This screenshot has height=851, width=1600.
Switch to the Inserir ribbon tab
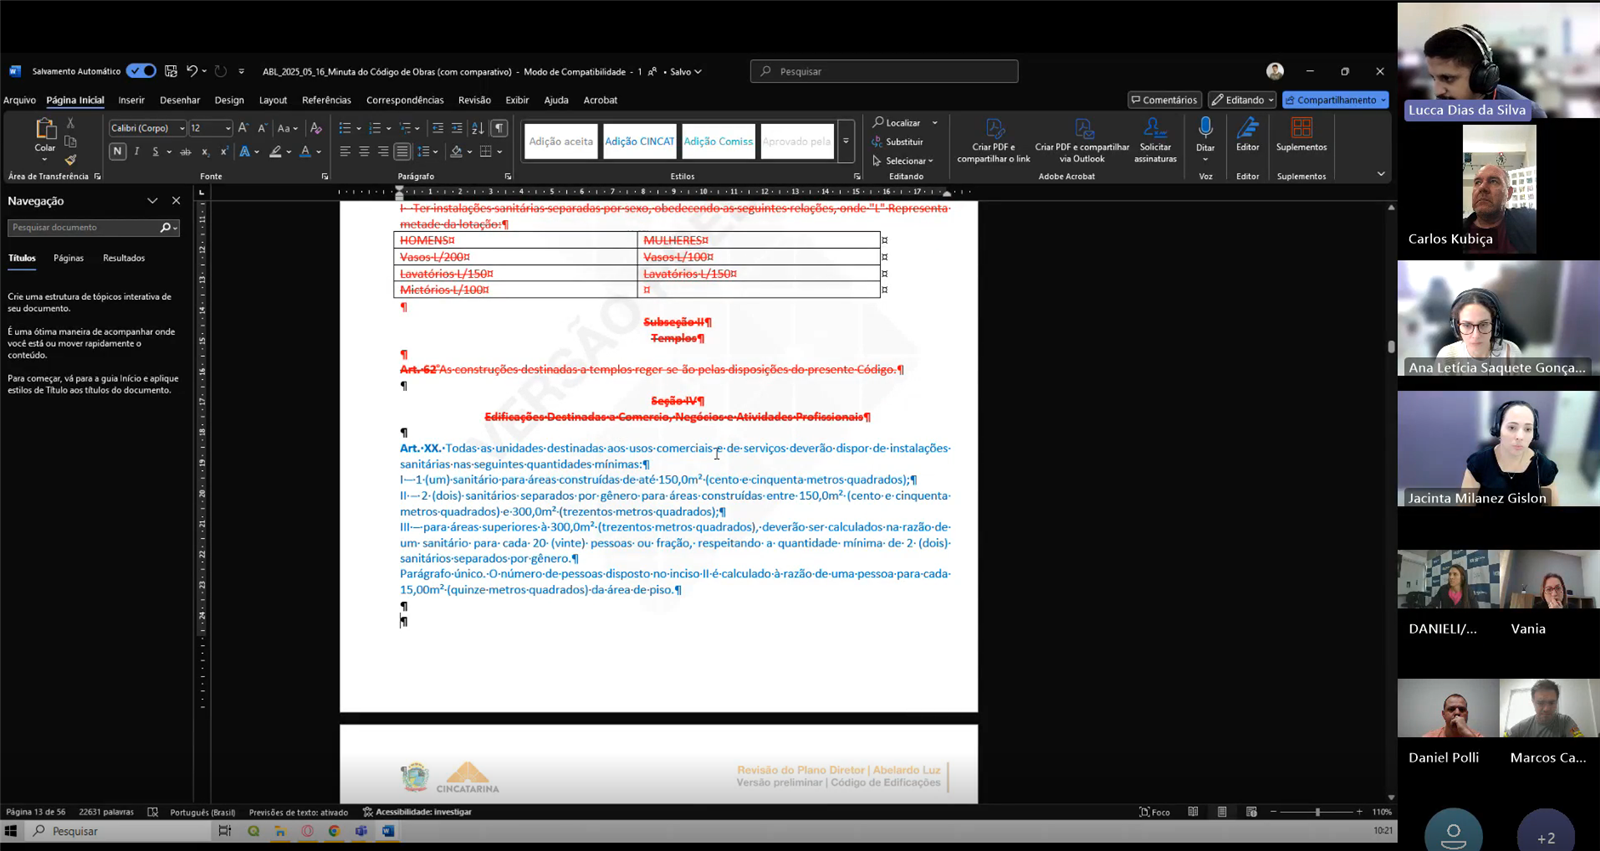point(131,100)
